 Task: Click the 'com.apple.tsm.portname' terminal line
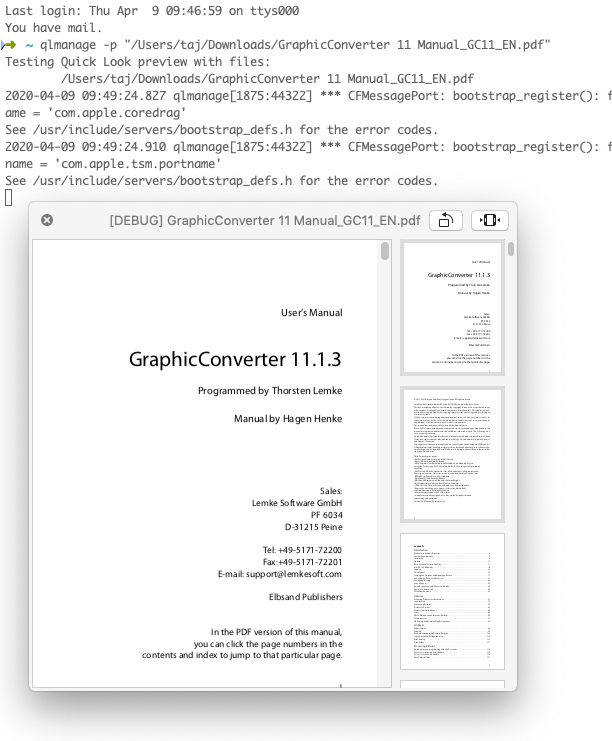click(x=113, y=164)
